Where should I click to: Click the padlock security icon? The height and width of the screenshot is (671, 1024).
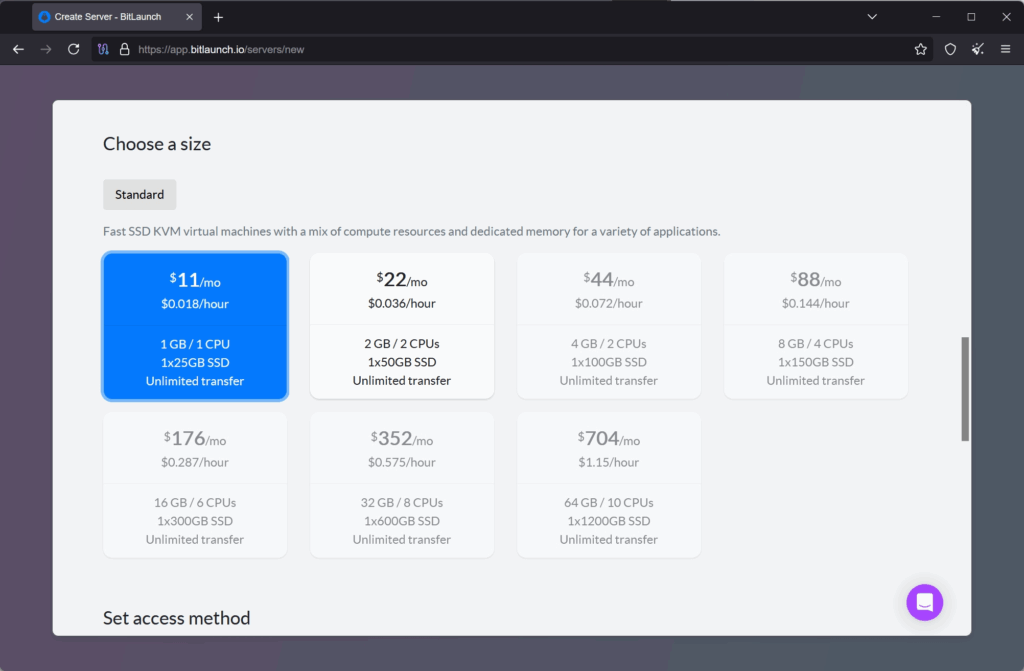click(124, 49)
